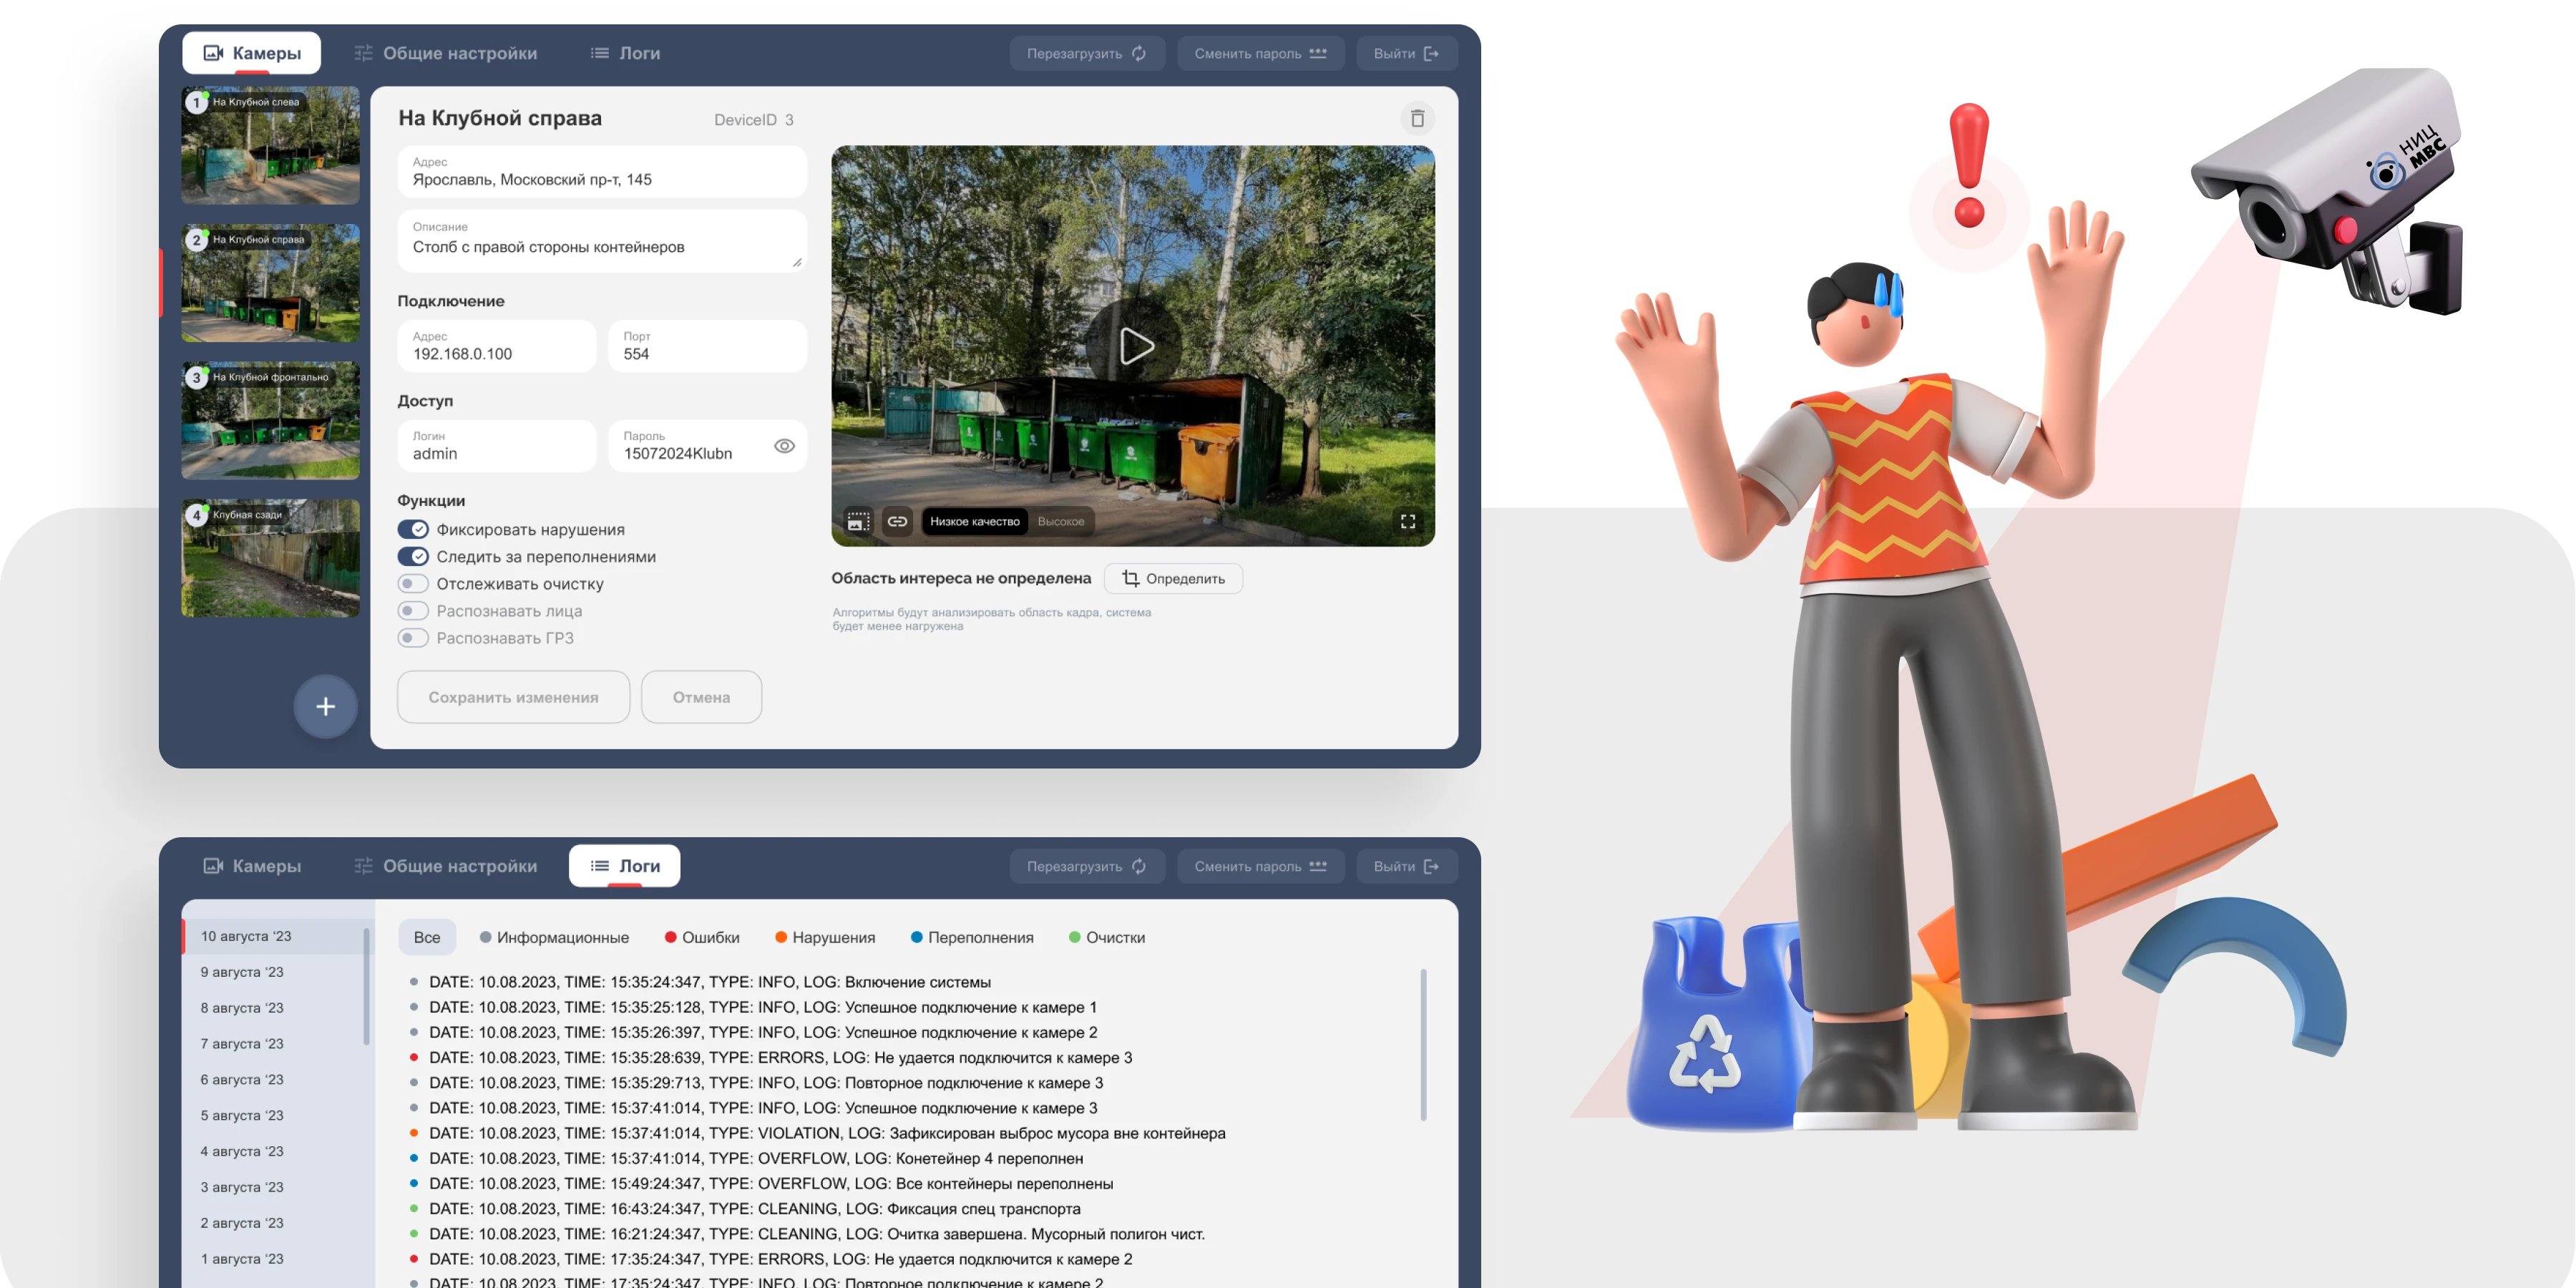Copy the stream link with the chain icon
Viewport: 2576px width, 1288px height.
[x=897, y=521]
